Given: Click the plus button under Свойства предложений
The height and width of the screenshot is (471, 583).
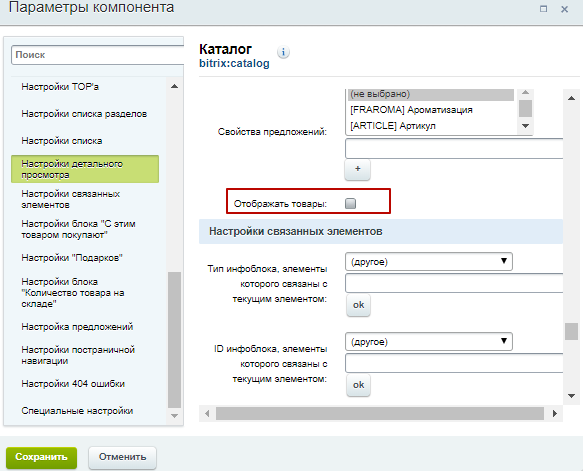Looking at the screenshot, I should (x=357, y=170).
